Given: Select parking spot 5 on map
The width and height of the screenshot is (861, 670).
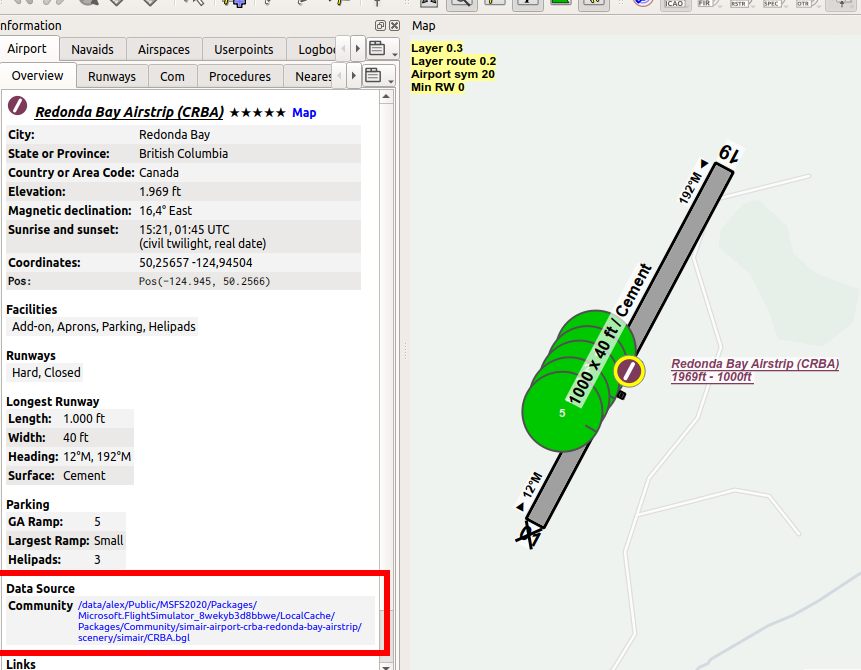Looking at the screenshot, I should 562,413.
